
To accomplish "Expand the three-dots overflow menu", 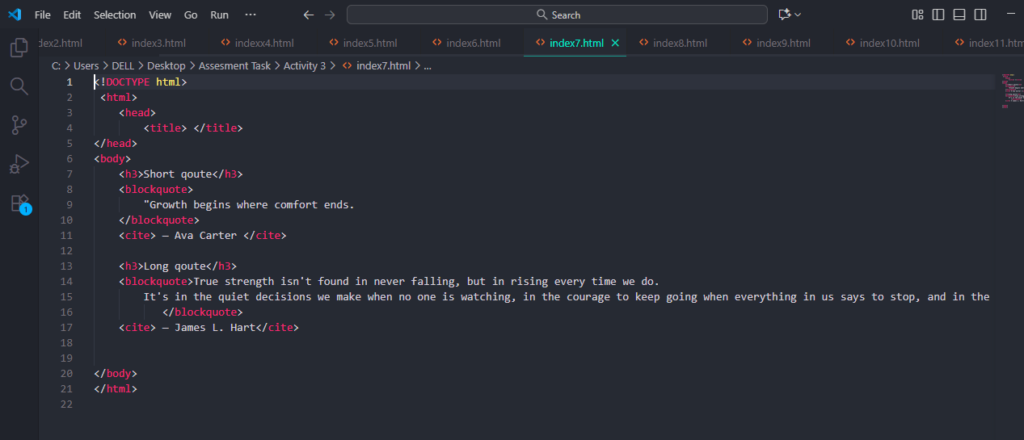I will pyautogui.click(x=250, y=15).
